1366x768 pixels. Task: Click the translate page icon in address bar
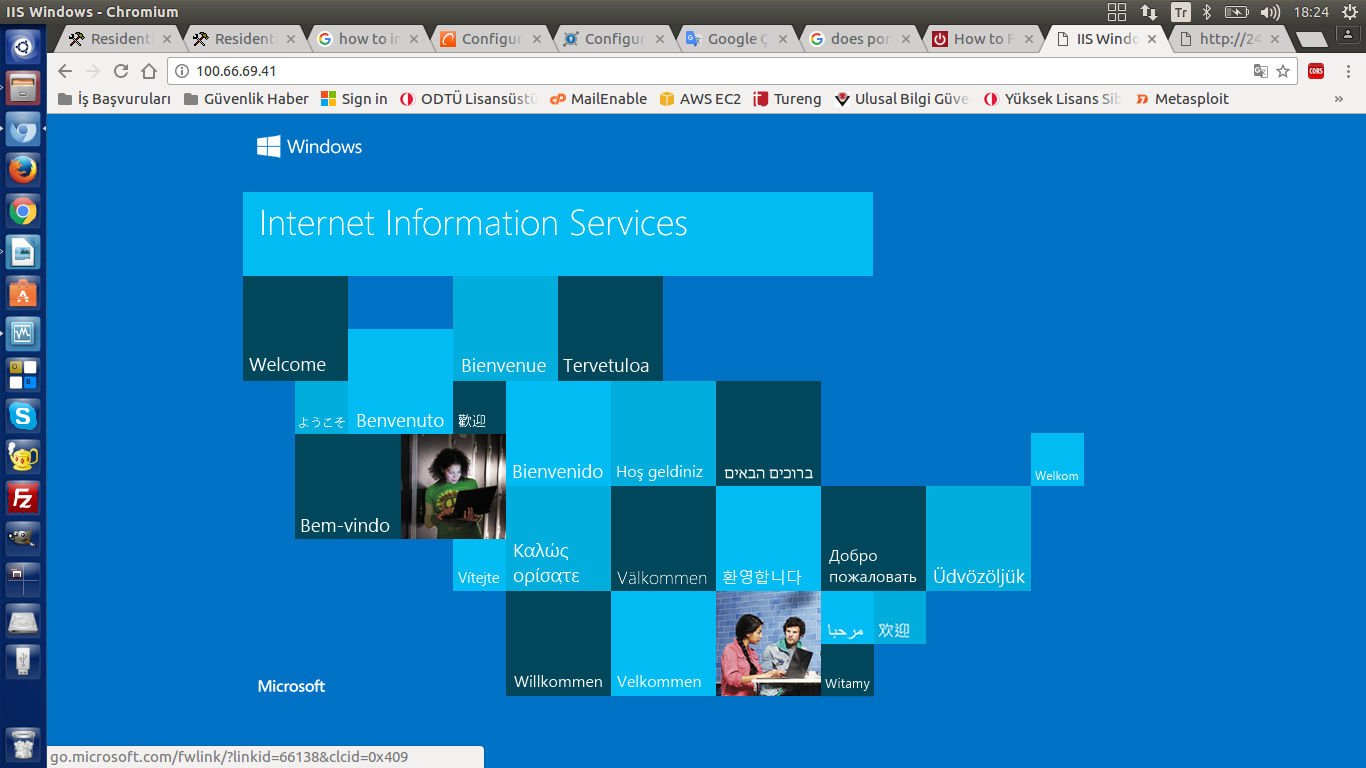[x=1261, y=71]
